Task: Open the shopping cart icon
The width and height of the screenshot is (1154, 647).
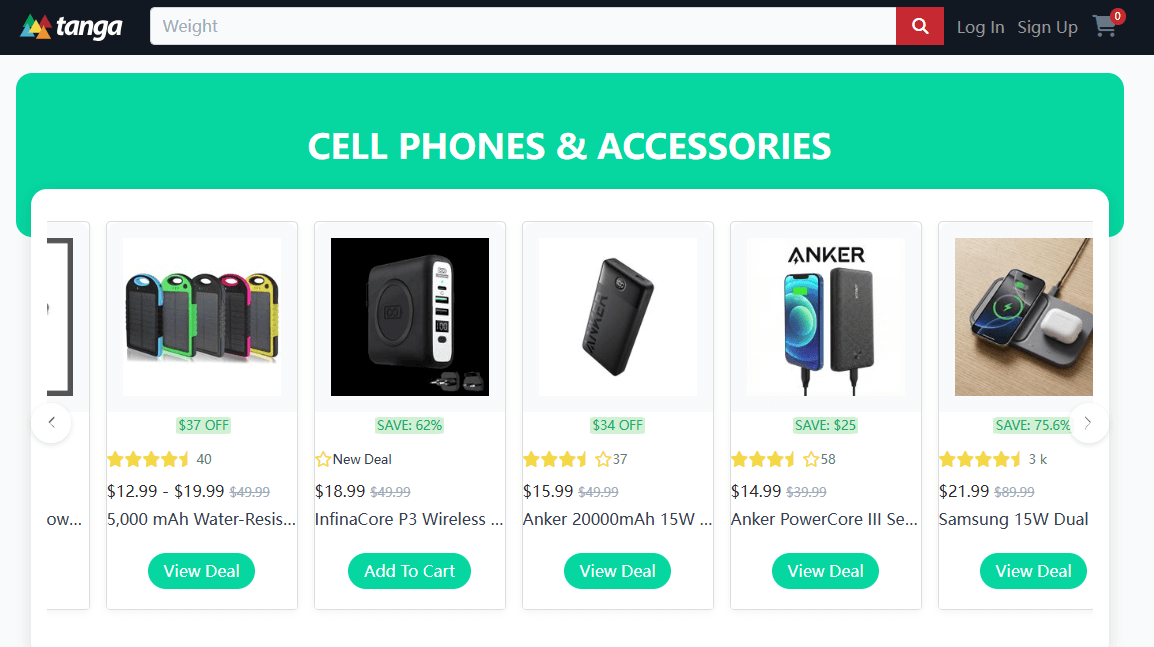Action: (x=1105, y=26)
